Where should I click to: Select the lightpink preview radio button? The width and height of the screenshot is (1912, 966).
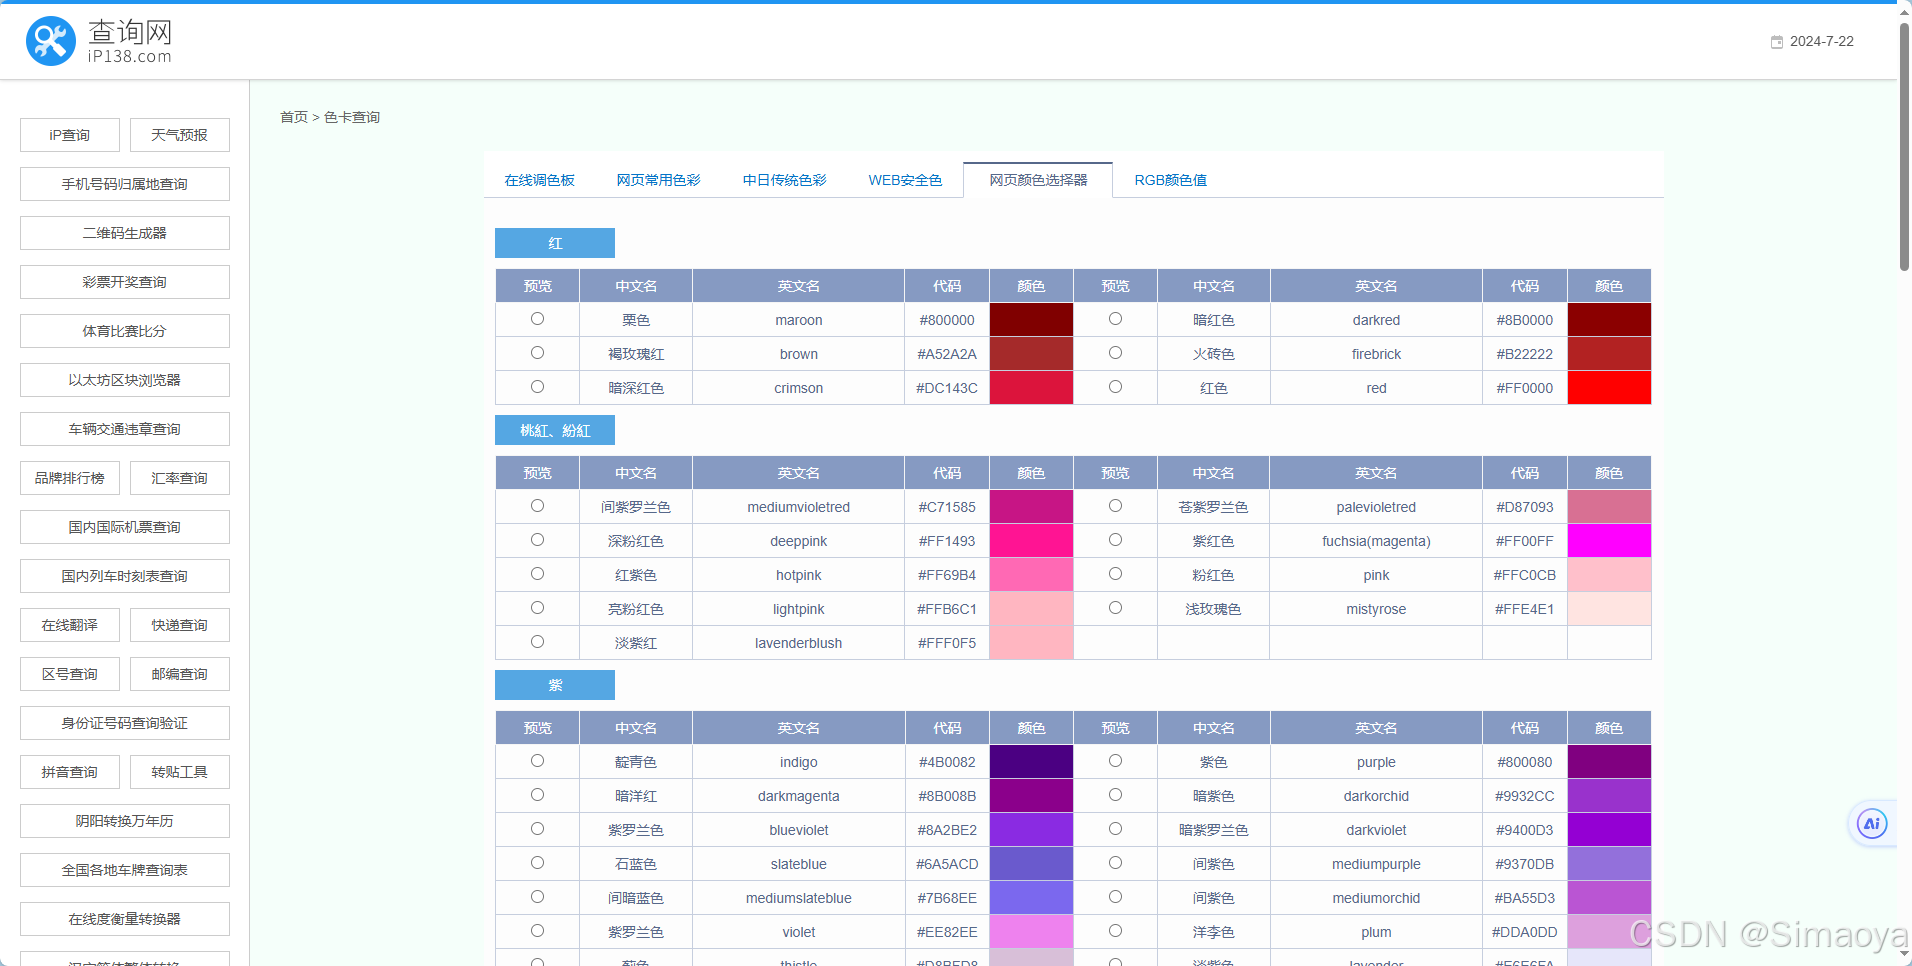pos(538,608)
